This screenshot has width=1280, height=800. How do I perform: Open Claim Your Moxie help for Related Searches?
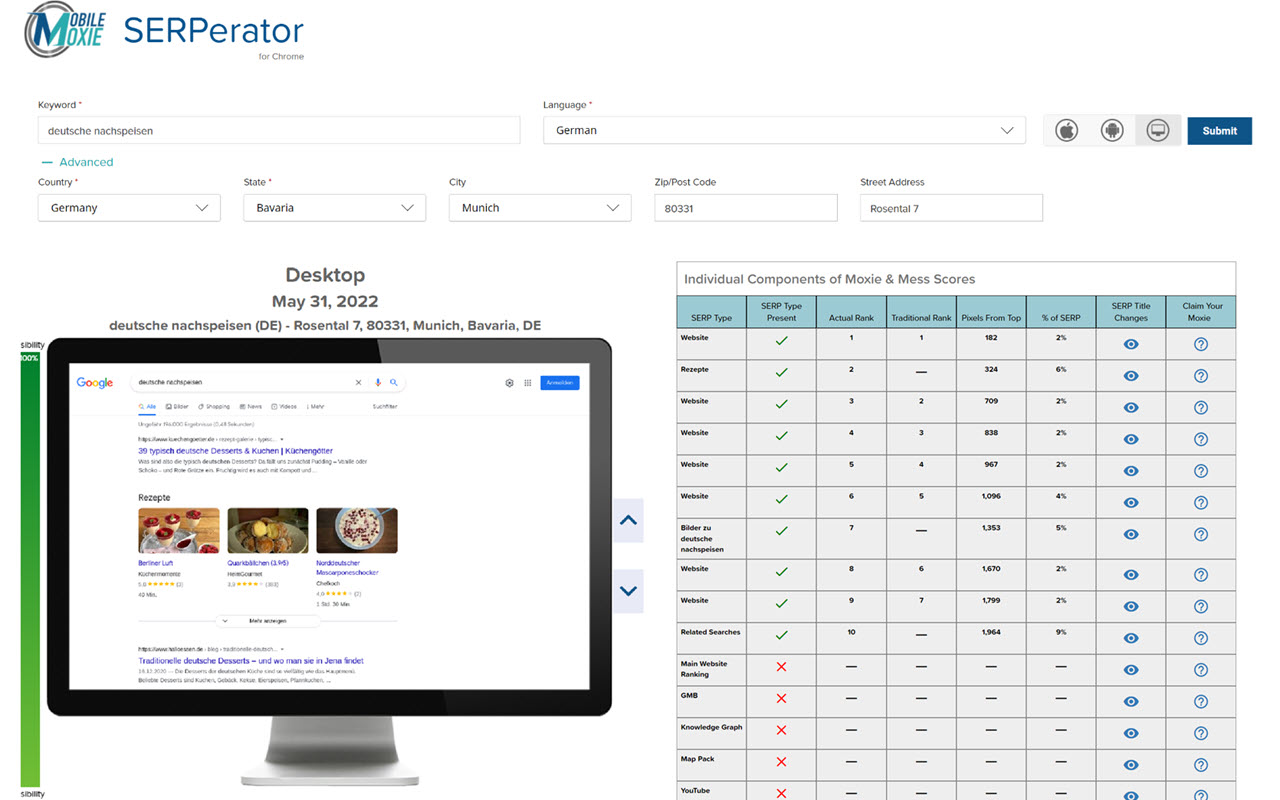tap(1201, 638)
